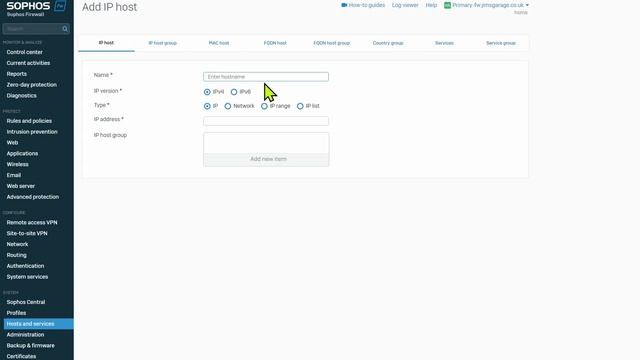Open Profiles in sidebar
Image resolution: width=640 pixels, height=360 pixels.
(16, 313)
